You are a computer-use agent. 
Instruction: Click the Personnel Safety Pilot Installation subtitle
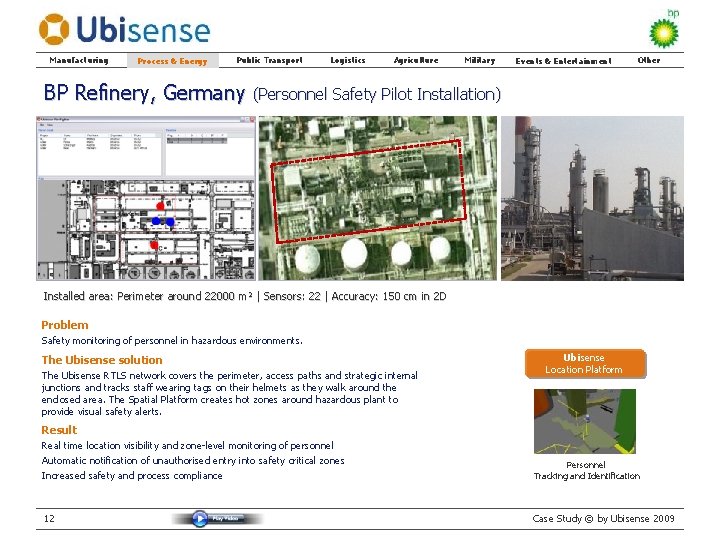point(377,94)
